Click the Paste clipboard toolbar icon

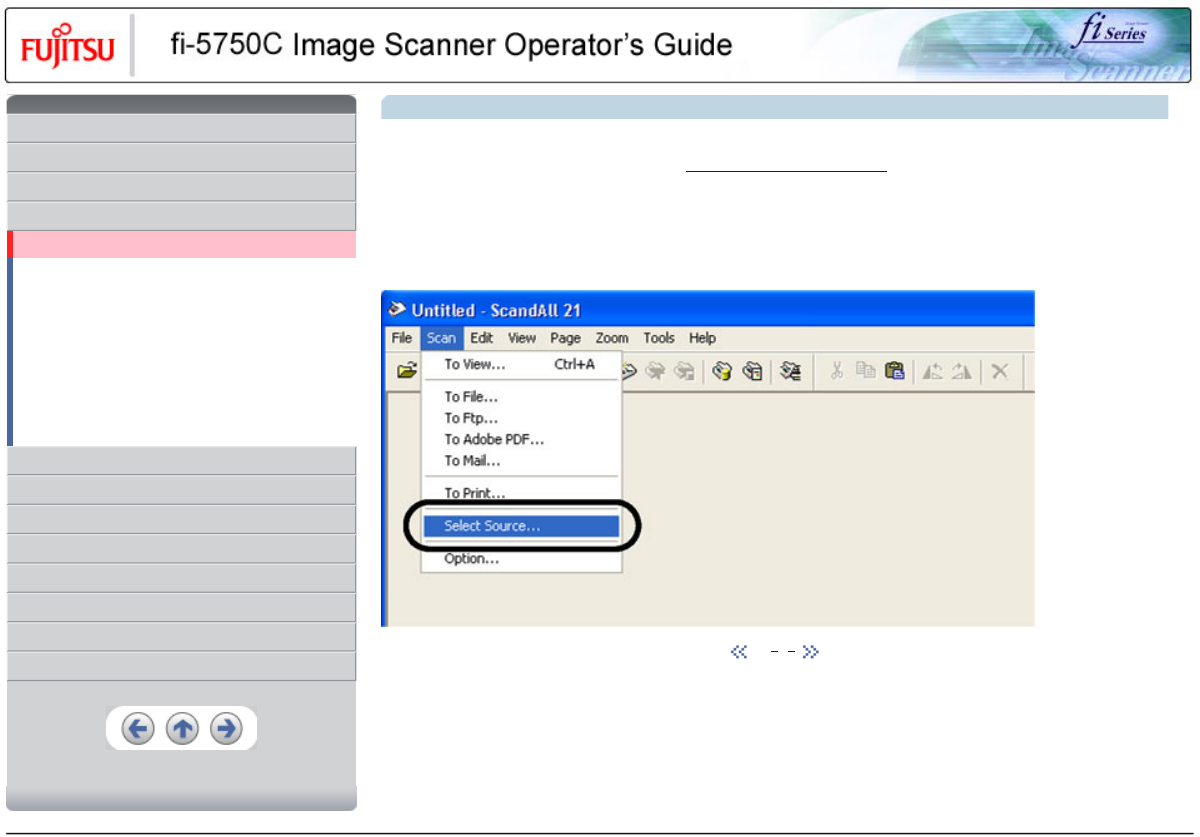pos(894,371)
